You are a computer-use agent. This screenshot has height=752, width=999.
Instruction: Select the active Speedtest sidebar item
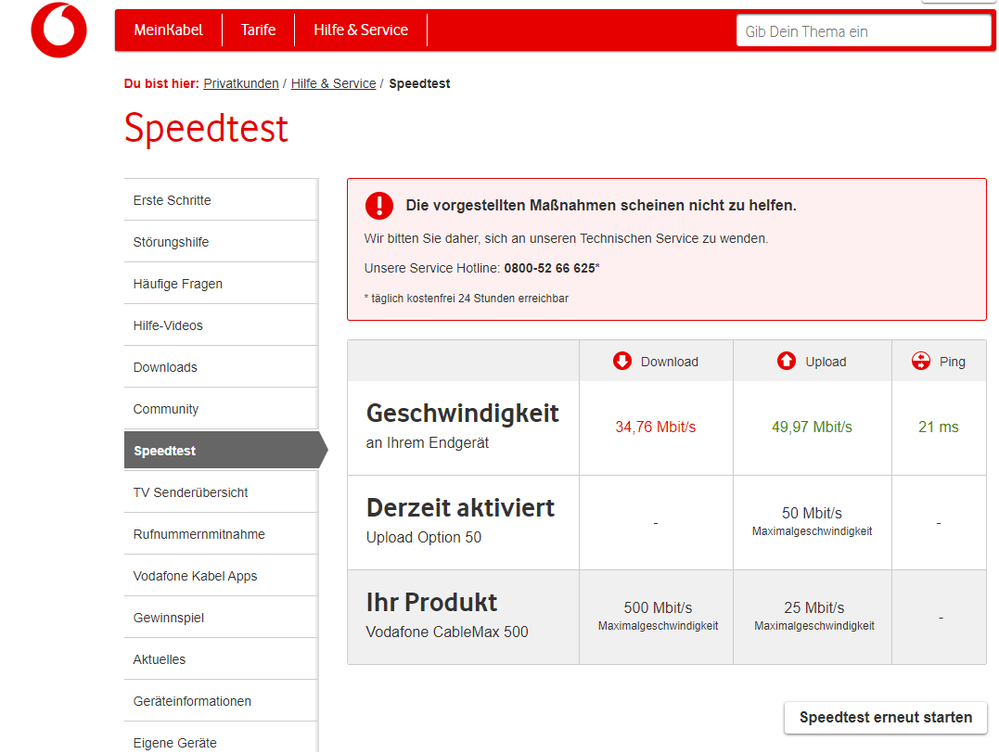226,451
